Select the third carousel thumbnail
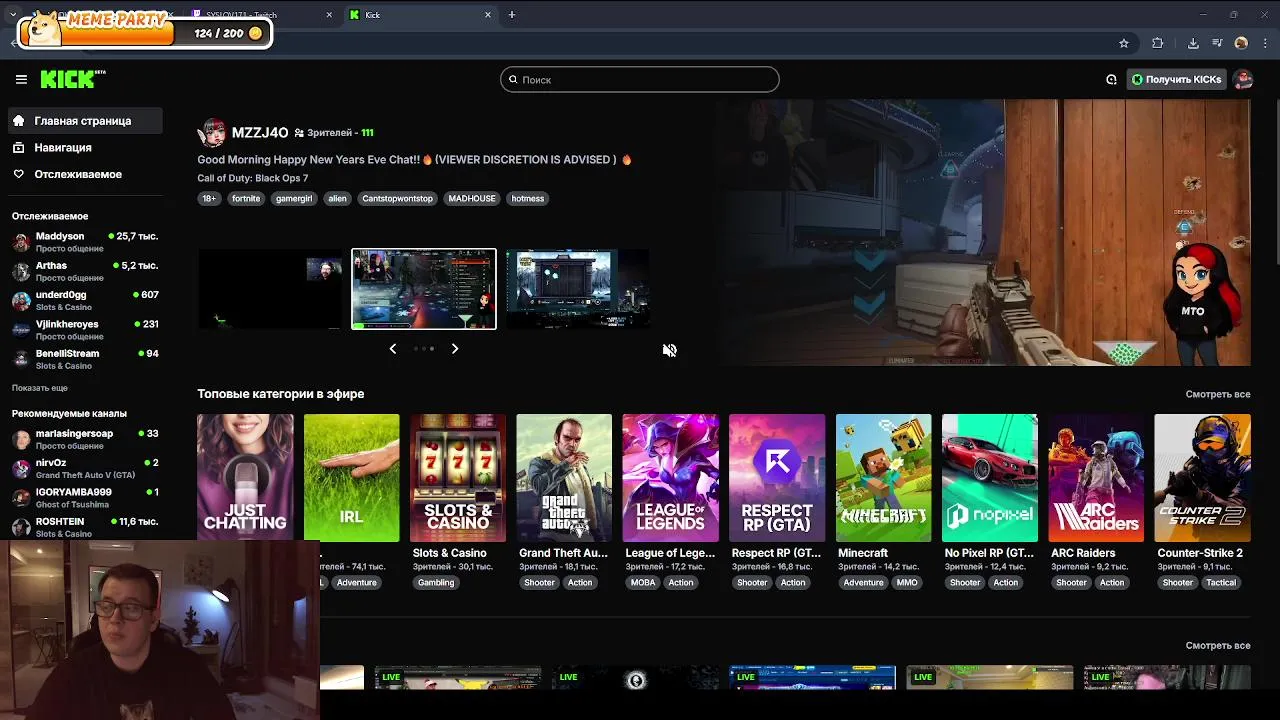1280x720 pixels. click(577, 289)
